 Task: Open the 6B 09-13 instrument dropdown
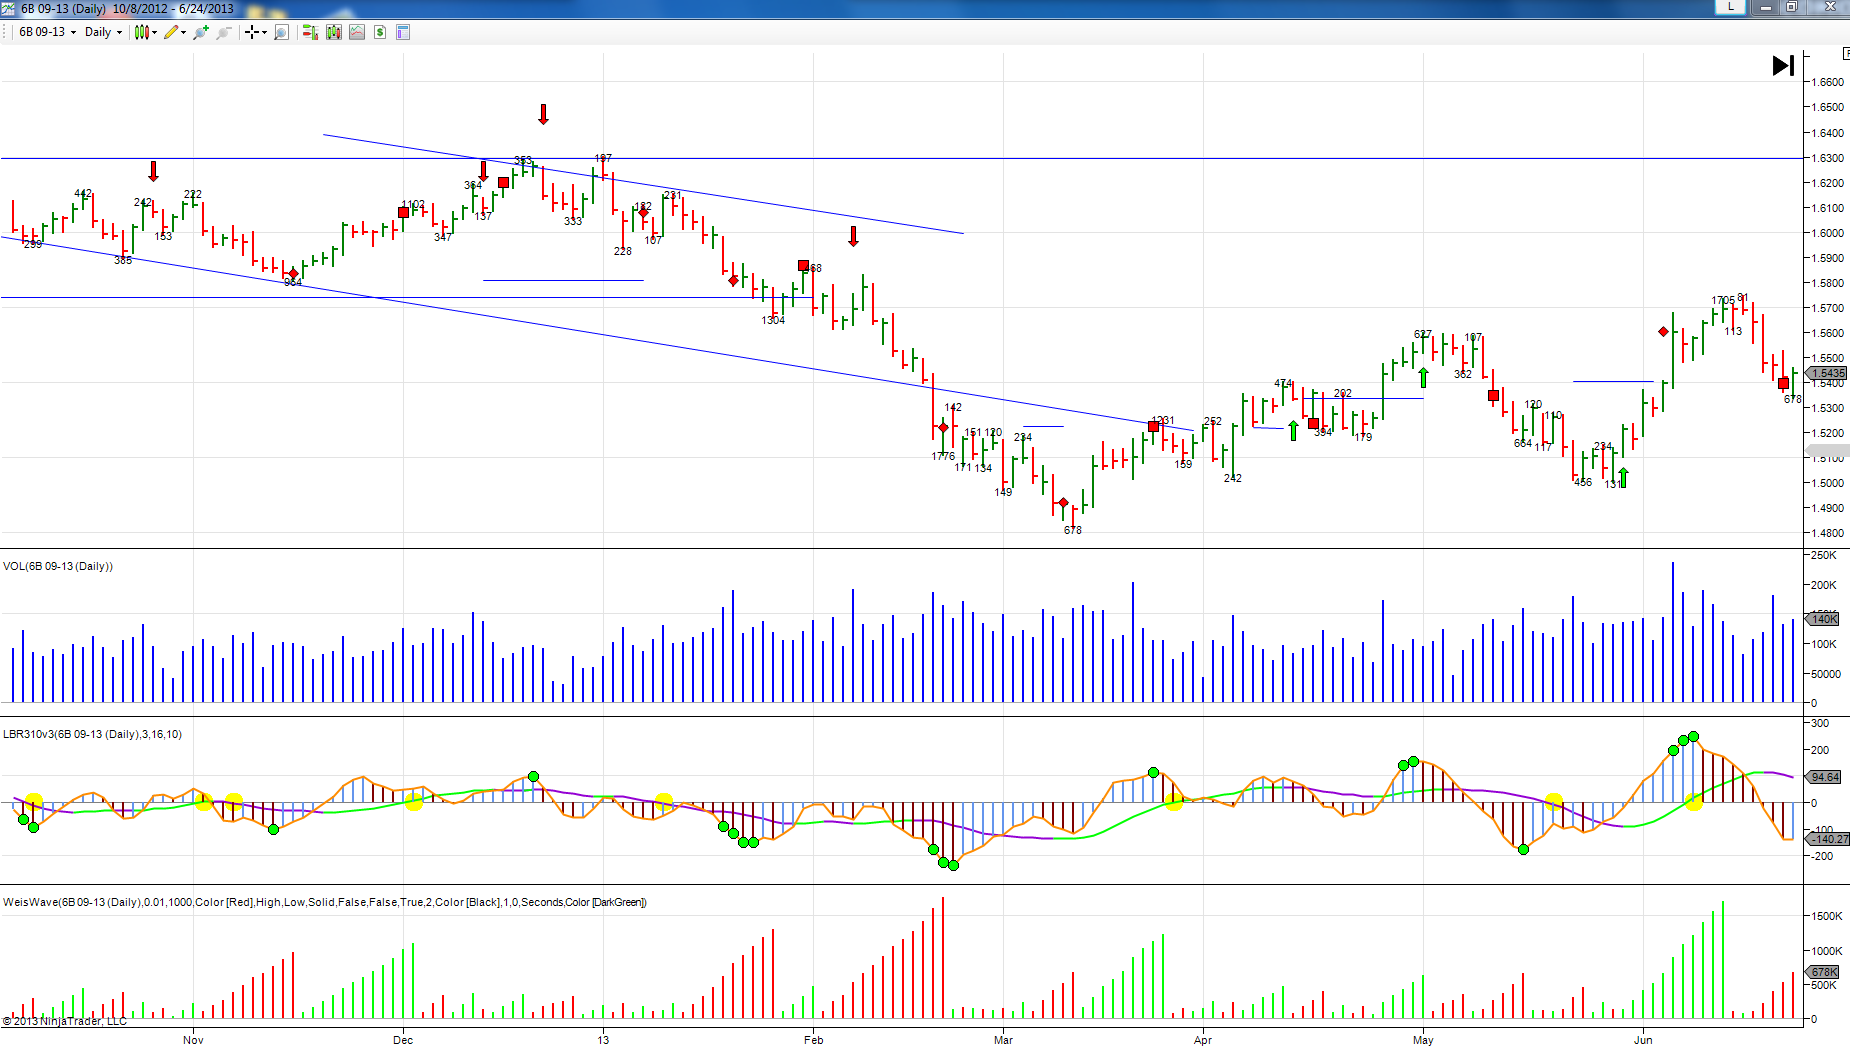[47, 32]
